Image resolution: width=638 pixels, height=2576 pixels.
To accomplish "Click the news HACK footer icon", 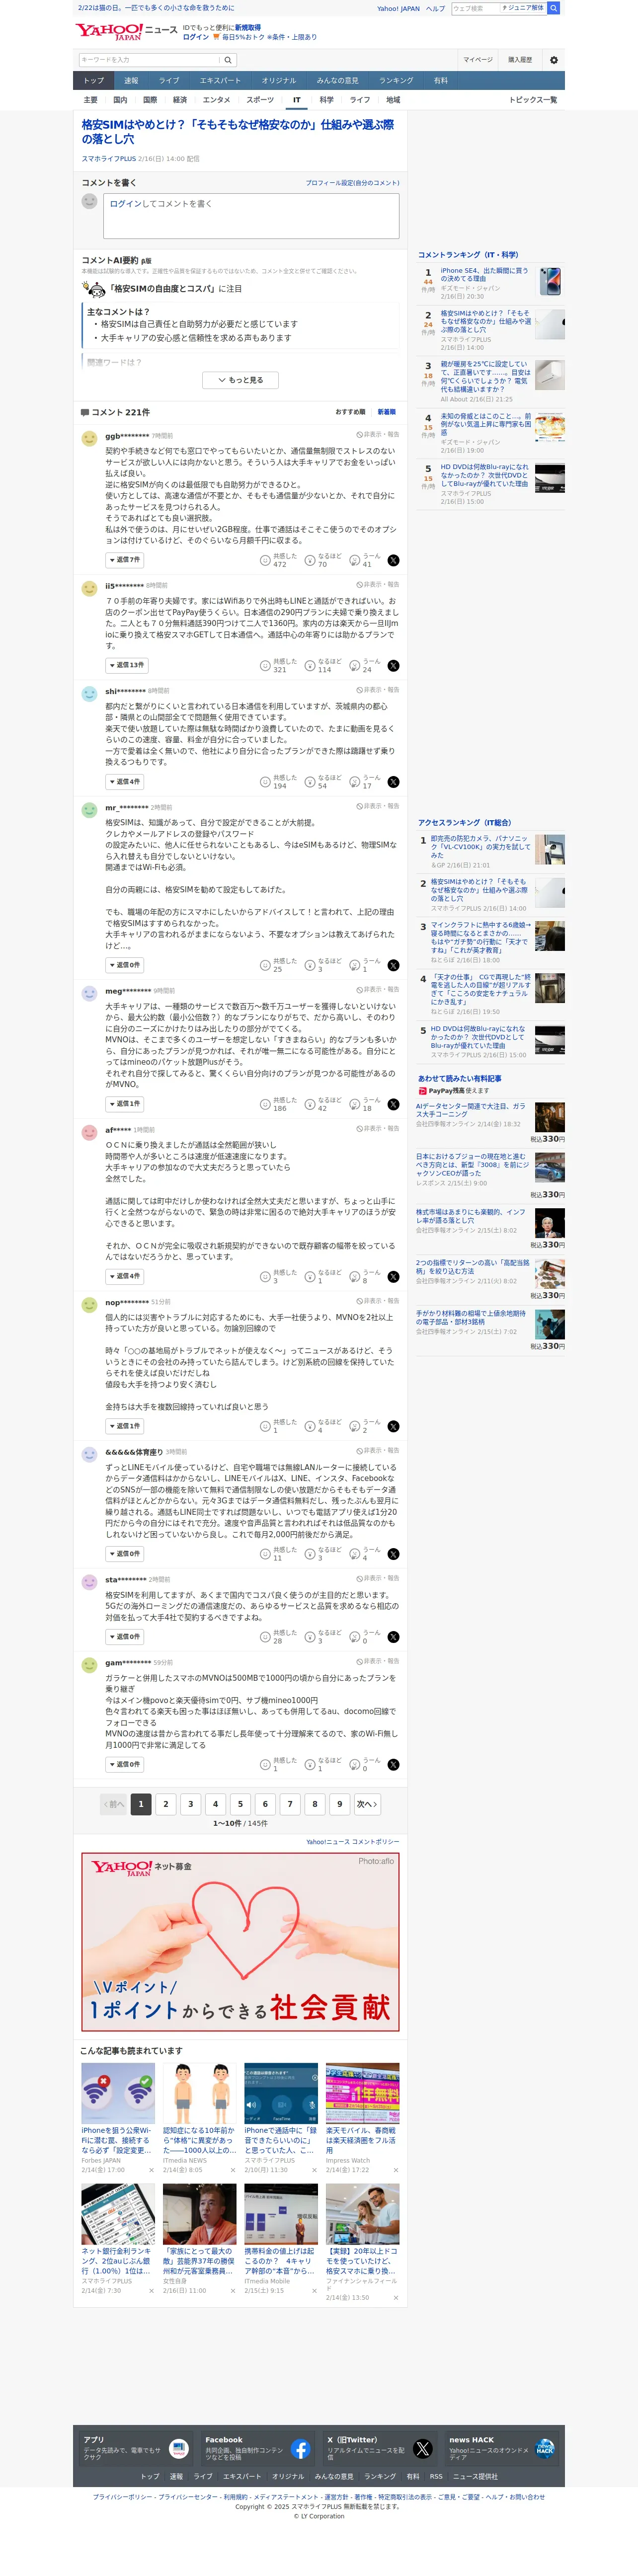I will coord(545,2449).
